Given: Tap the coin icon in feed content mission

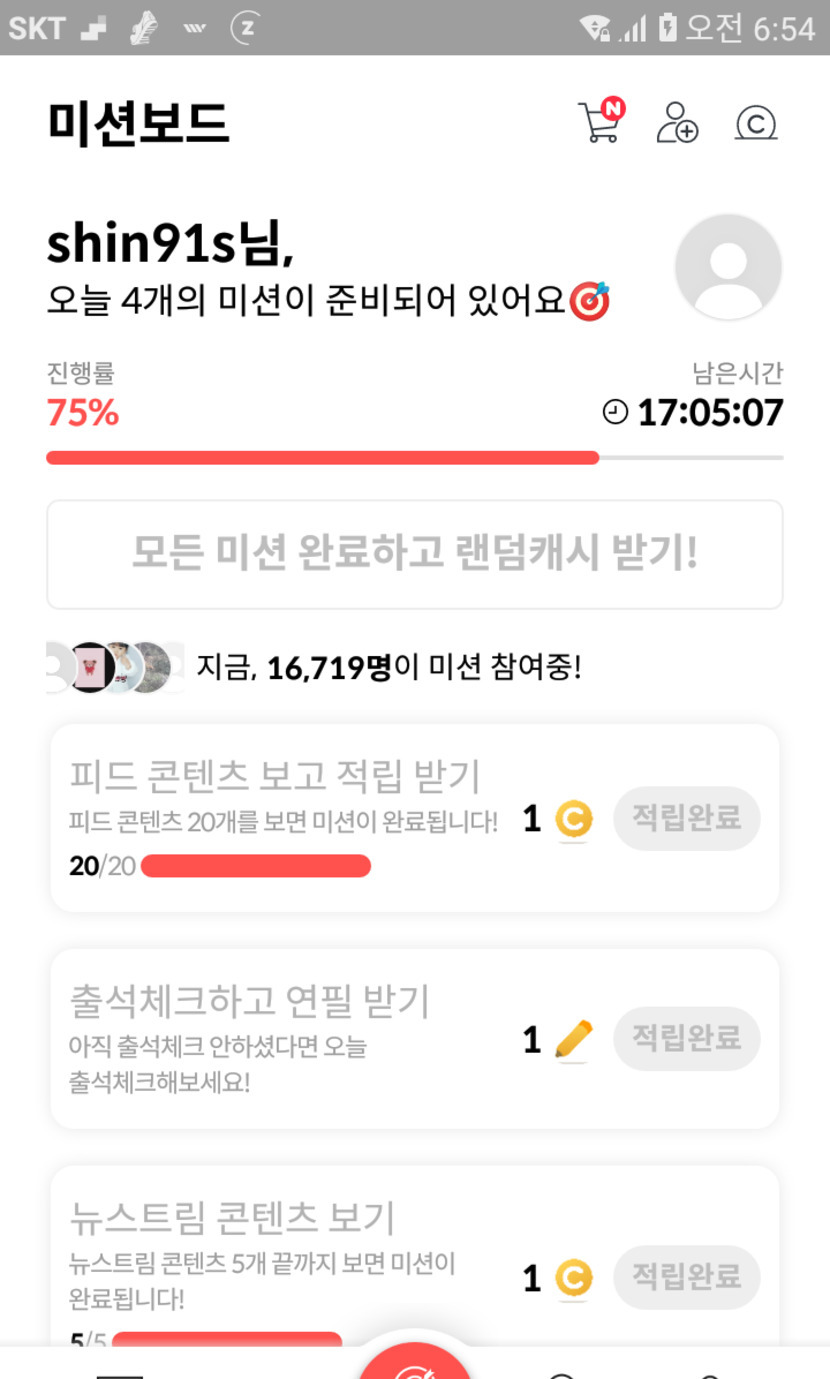Looking at the screenshot, I should click(574, 820).
